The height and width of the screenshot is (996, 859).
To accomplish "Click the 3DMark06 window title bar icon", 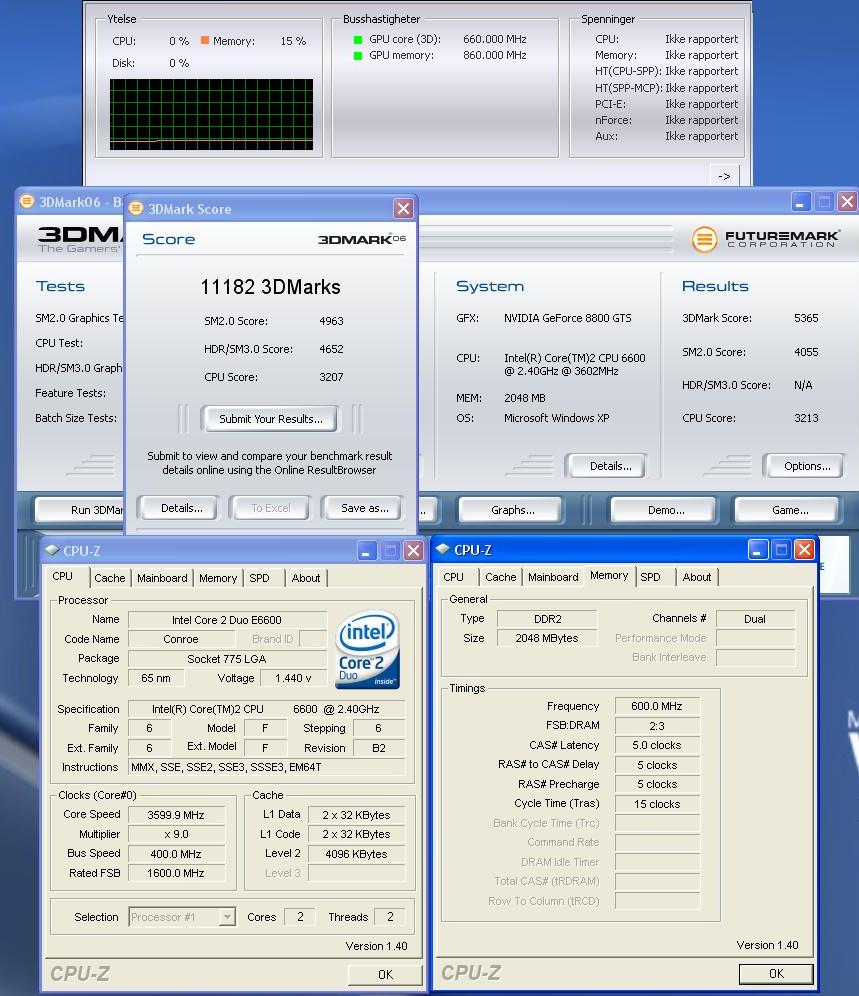I will [x=27, y=201].
